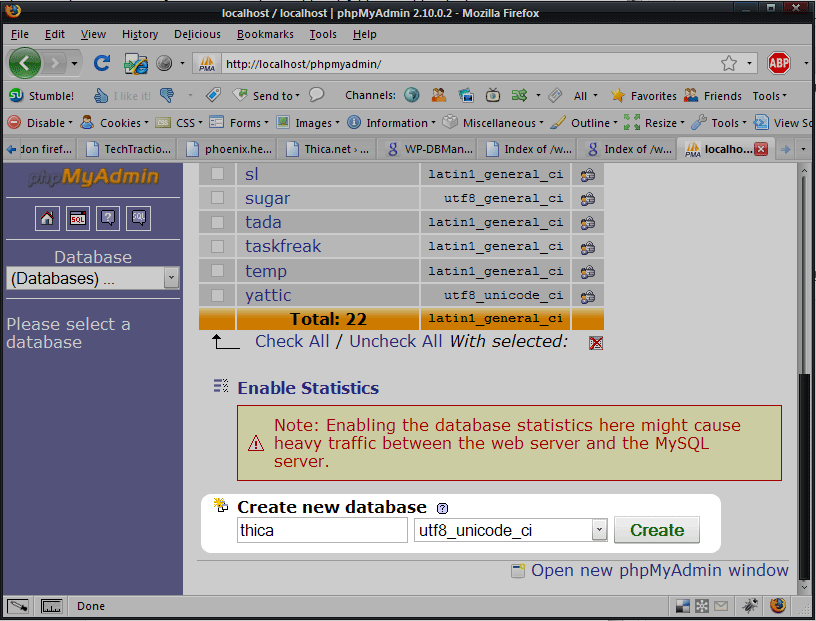816x621 pixels.
Task: Click the Stumble! toolbar button
Action: coord(42,96)
